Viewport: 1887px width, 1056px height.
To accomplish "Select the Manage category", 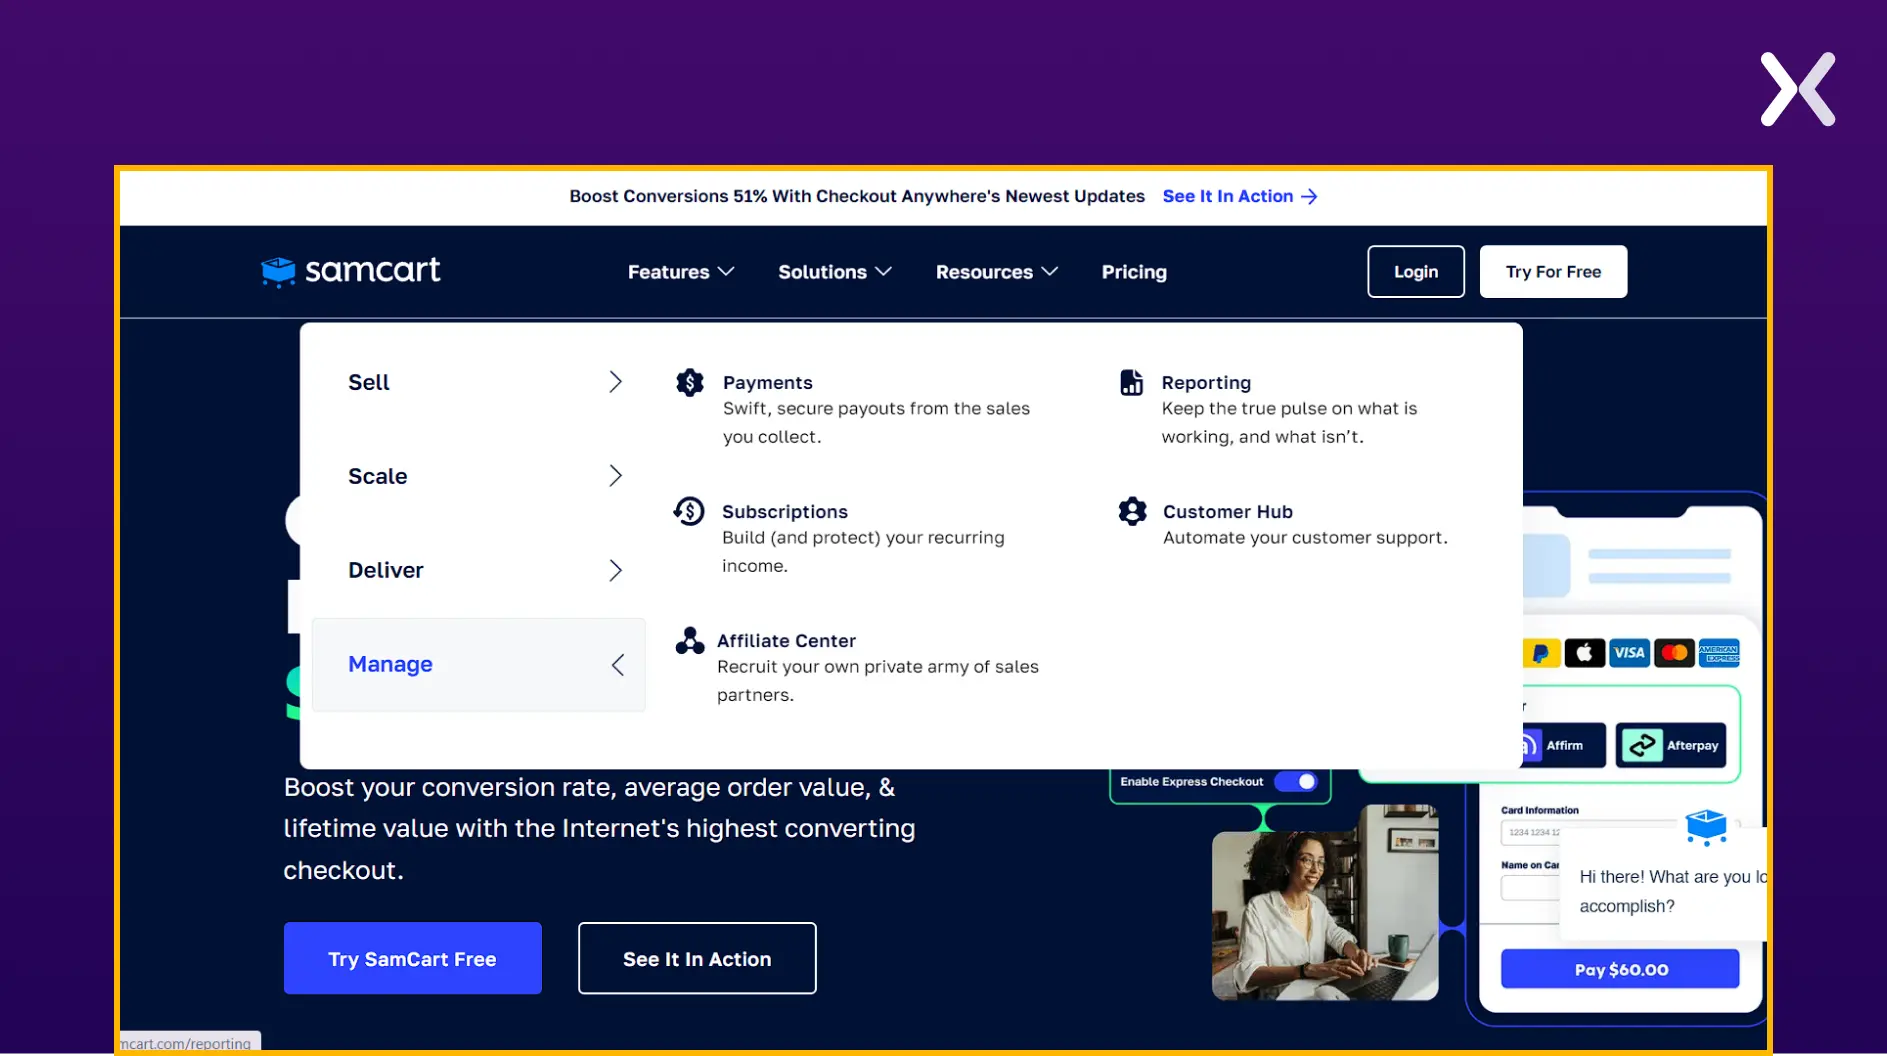I will [x=479, y=664].
